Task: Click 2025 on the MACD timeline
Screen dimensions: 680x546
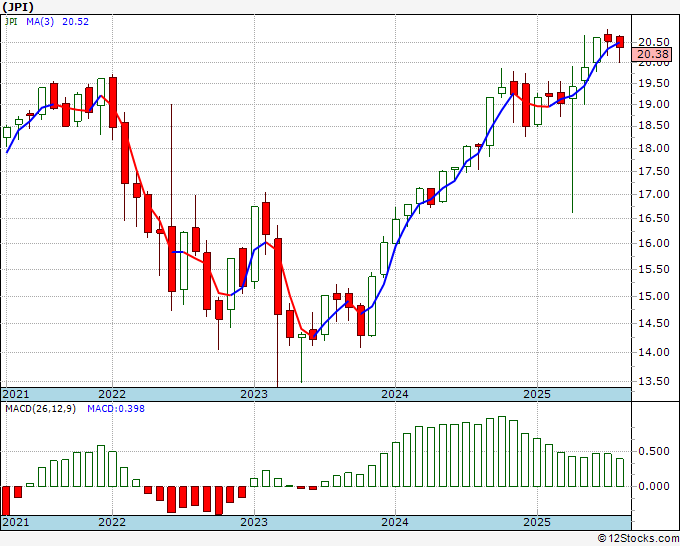Action: pyautogui.click(x=536, y=522)
